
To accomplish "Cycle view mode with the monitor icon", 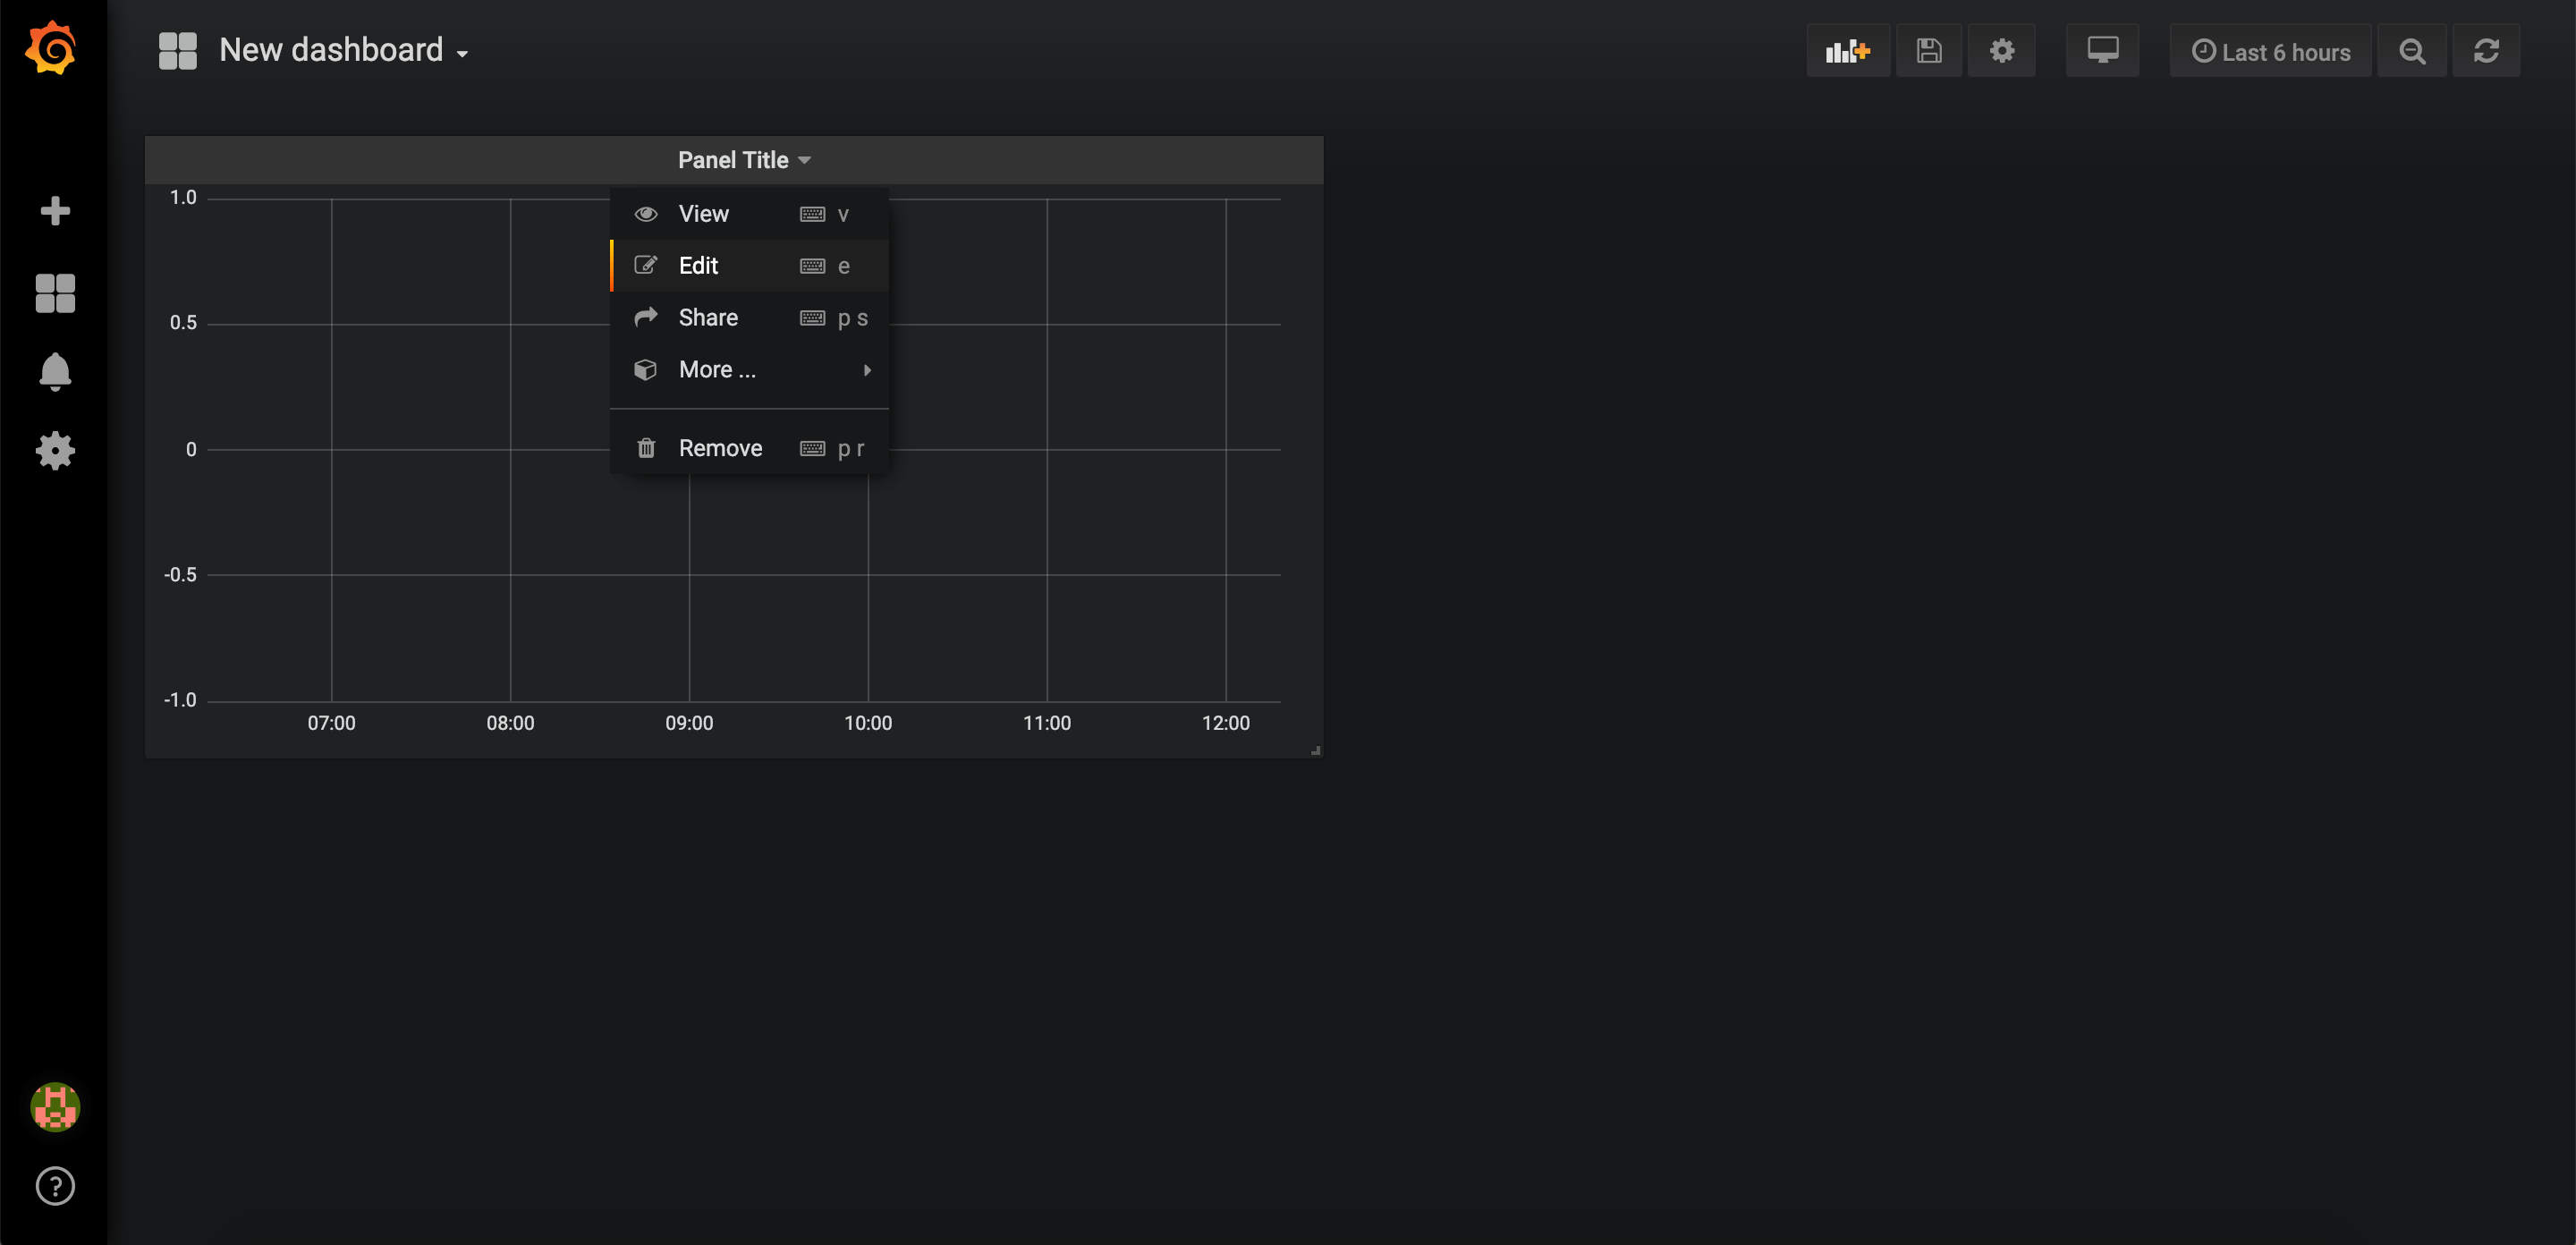I will (x=2102, y=51).
